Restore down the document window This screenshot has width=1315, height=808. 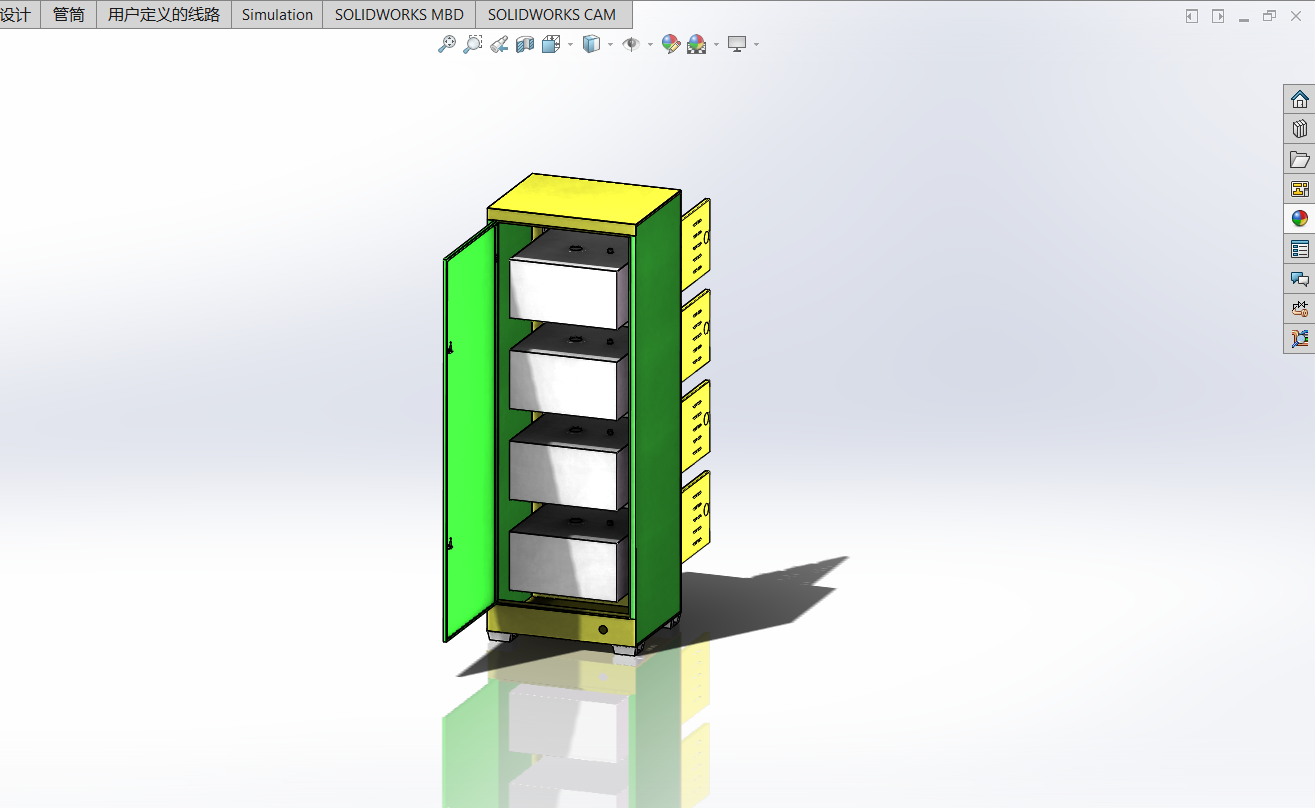point(1269,16)
